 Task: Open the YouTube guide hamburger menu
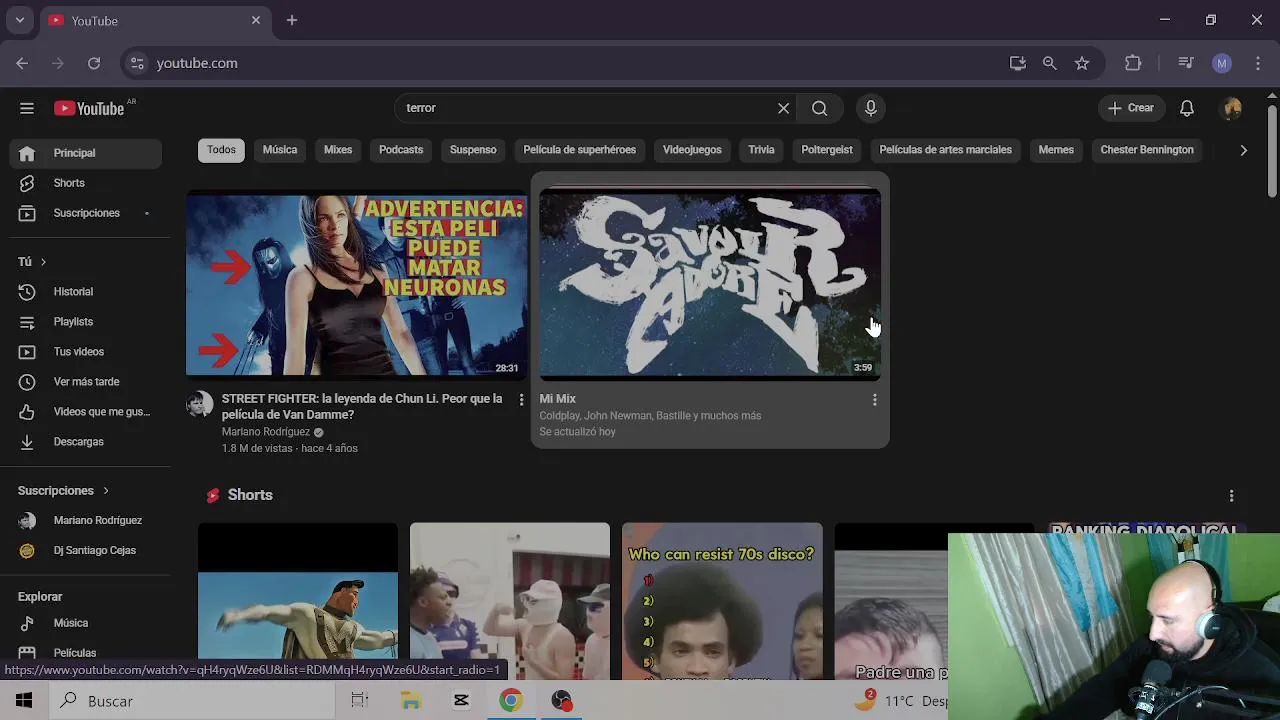(x=27, y=108)
